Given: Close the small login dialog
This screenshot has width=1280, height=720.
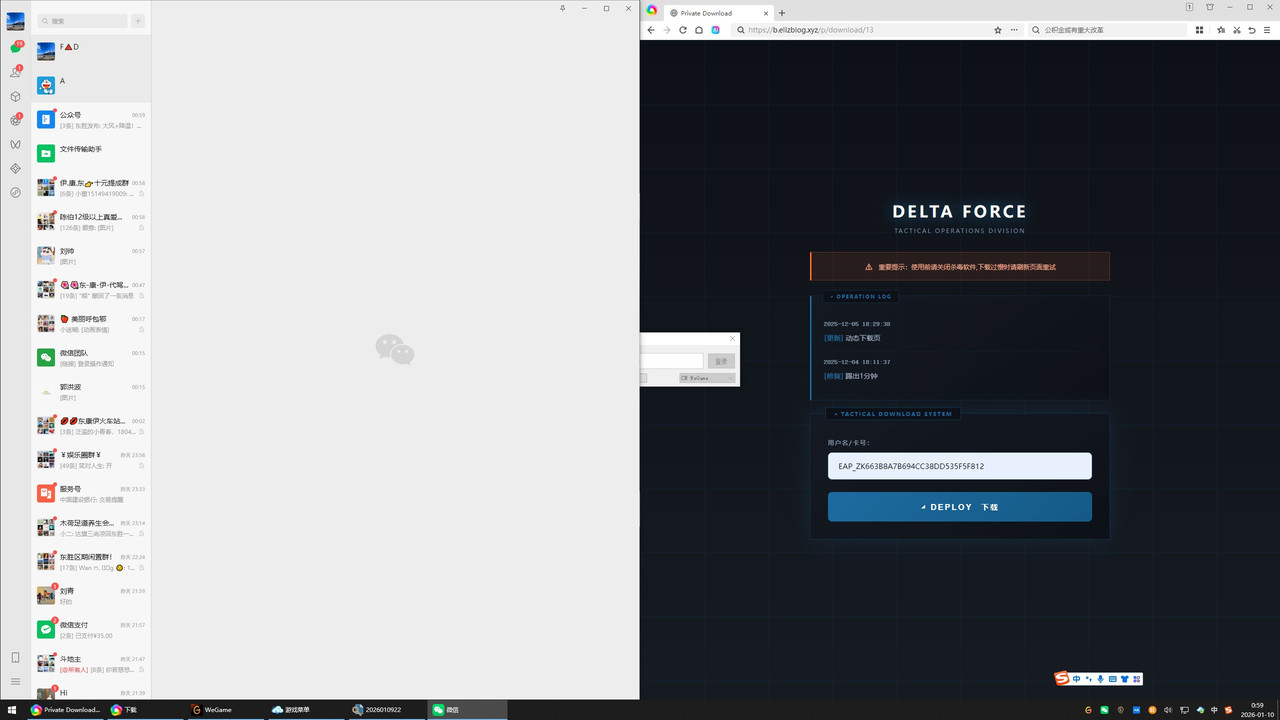Looking at the screenshot, I should pyautogui.click(x=732, y=339).
